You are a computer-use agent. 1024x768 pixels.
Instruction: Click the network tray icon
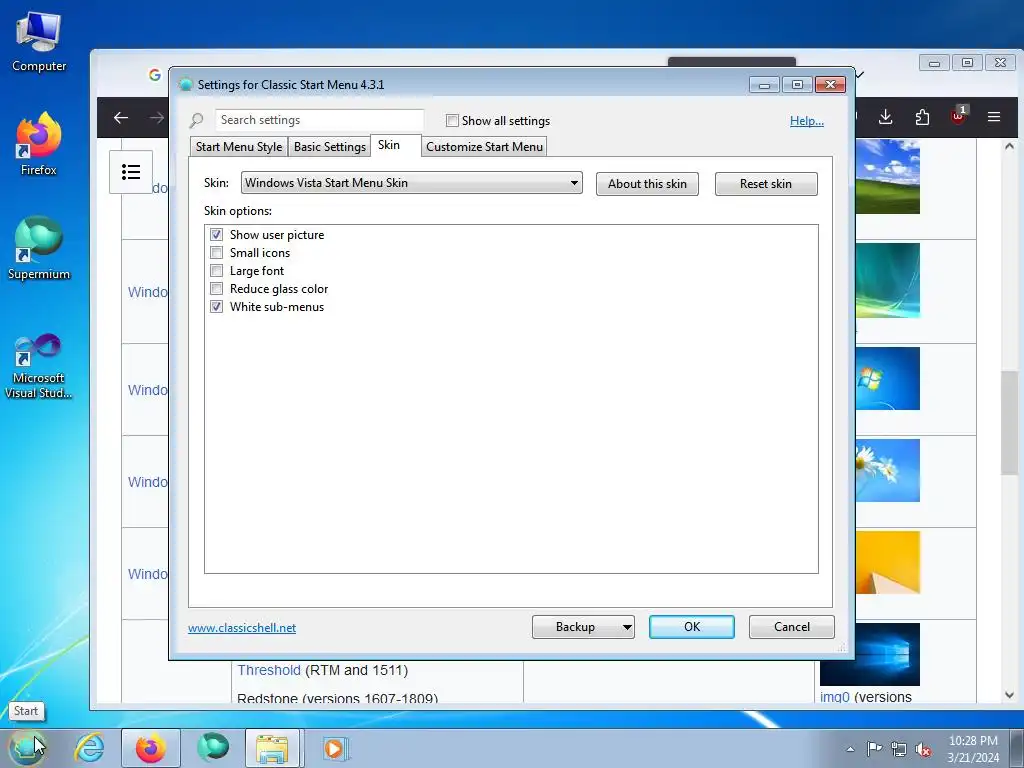coord(899,749)
